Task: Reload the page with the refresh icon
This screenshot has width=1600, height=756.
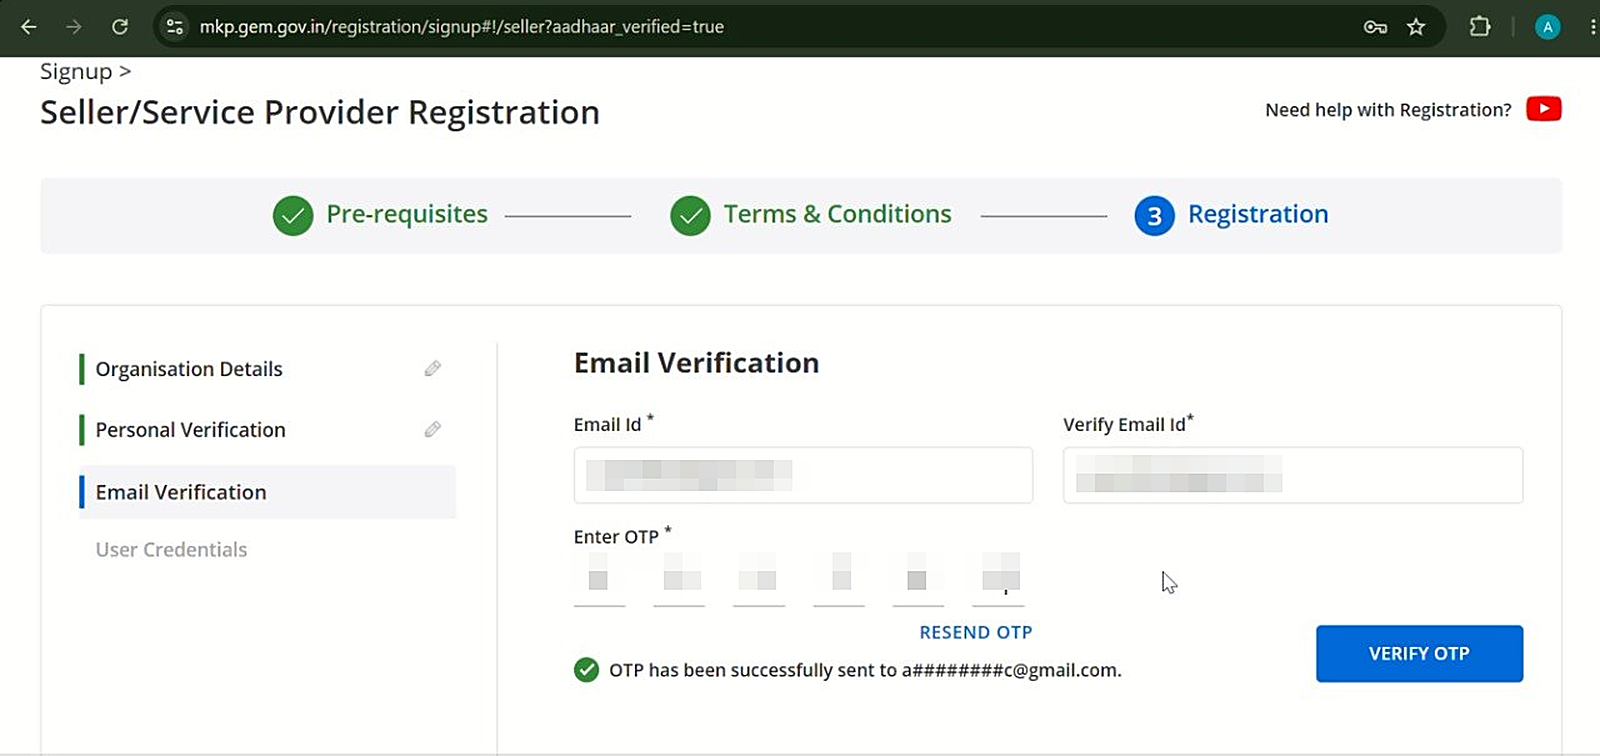Action: point(120,27)
